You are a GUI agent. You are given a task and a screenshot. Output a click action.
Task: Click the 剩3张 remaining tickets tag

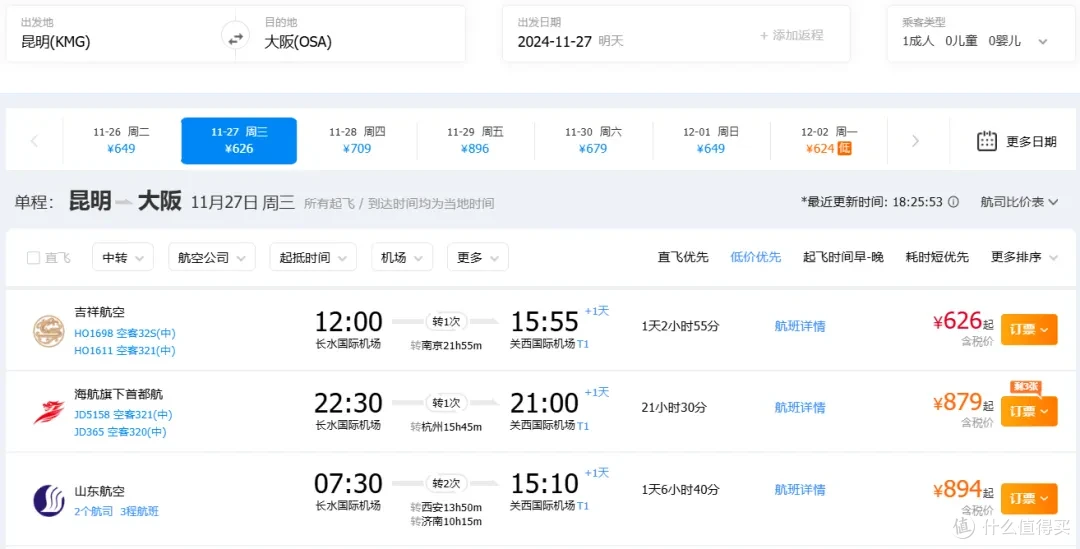point(1026,387)
